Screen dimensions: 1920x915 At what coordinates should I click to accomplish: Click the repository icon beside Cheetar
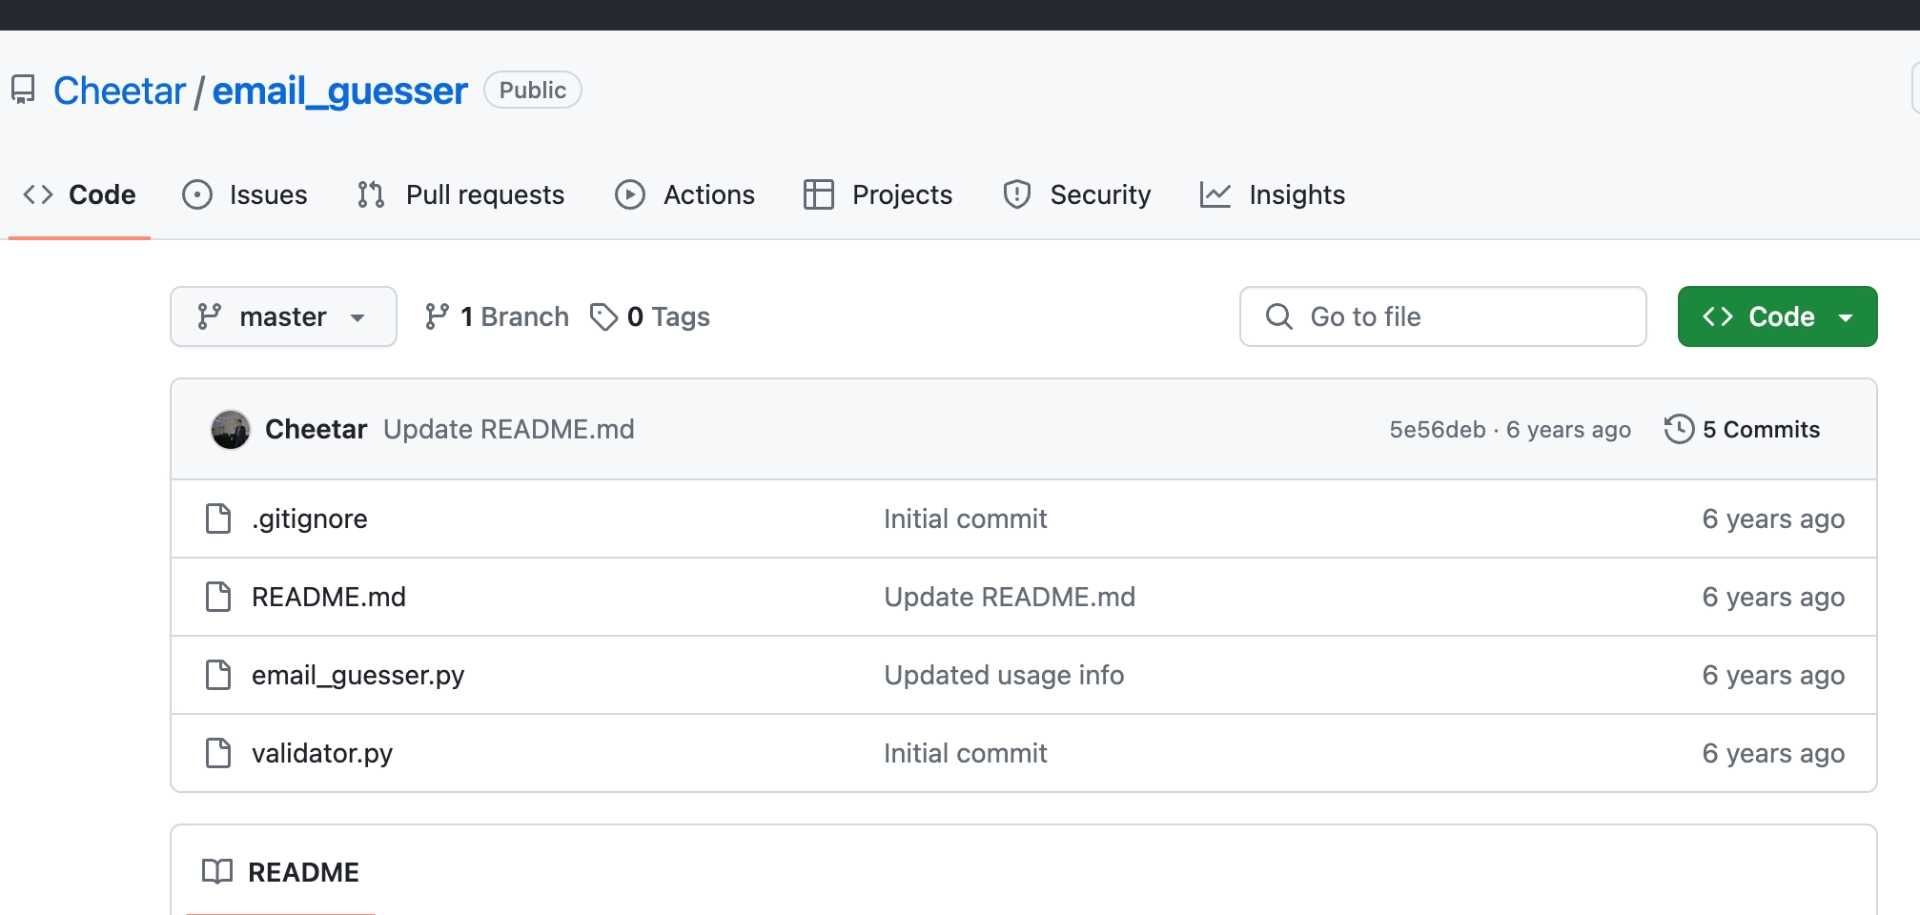click(x=23, y=90)
